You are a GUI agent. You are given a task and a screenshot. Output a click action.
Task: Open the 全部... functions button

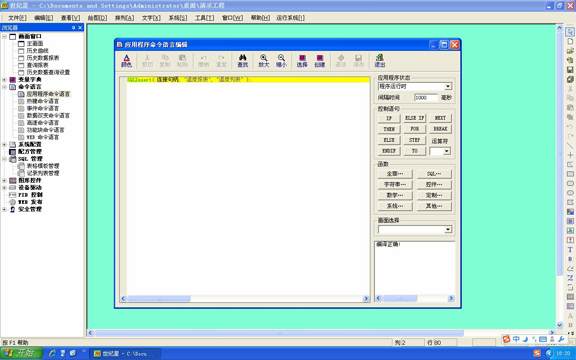395,173
